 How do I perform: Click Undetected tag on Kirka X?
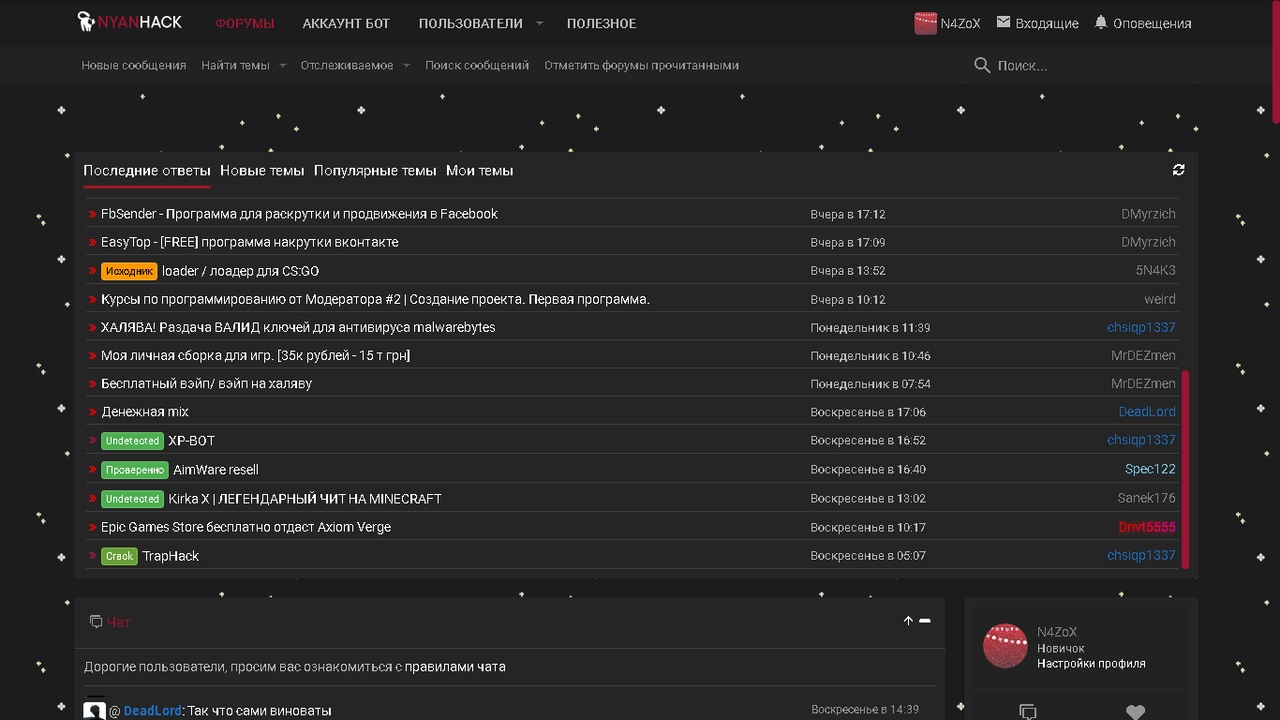point(132,499)
